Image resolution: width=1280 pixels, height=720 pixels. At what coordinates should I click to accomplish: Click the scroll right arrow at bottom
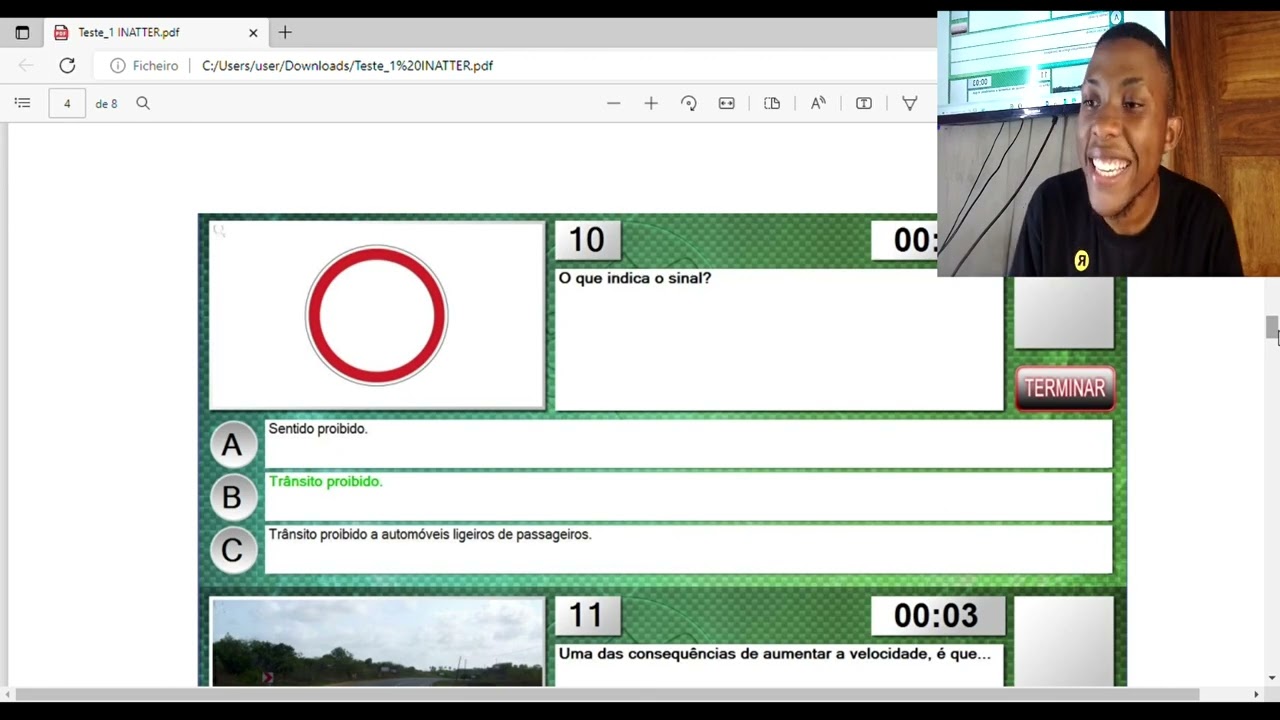pyautogui.click(x=1256, y=694)
